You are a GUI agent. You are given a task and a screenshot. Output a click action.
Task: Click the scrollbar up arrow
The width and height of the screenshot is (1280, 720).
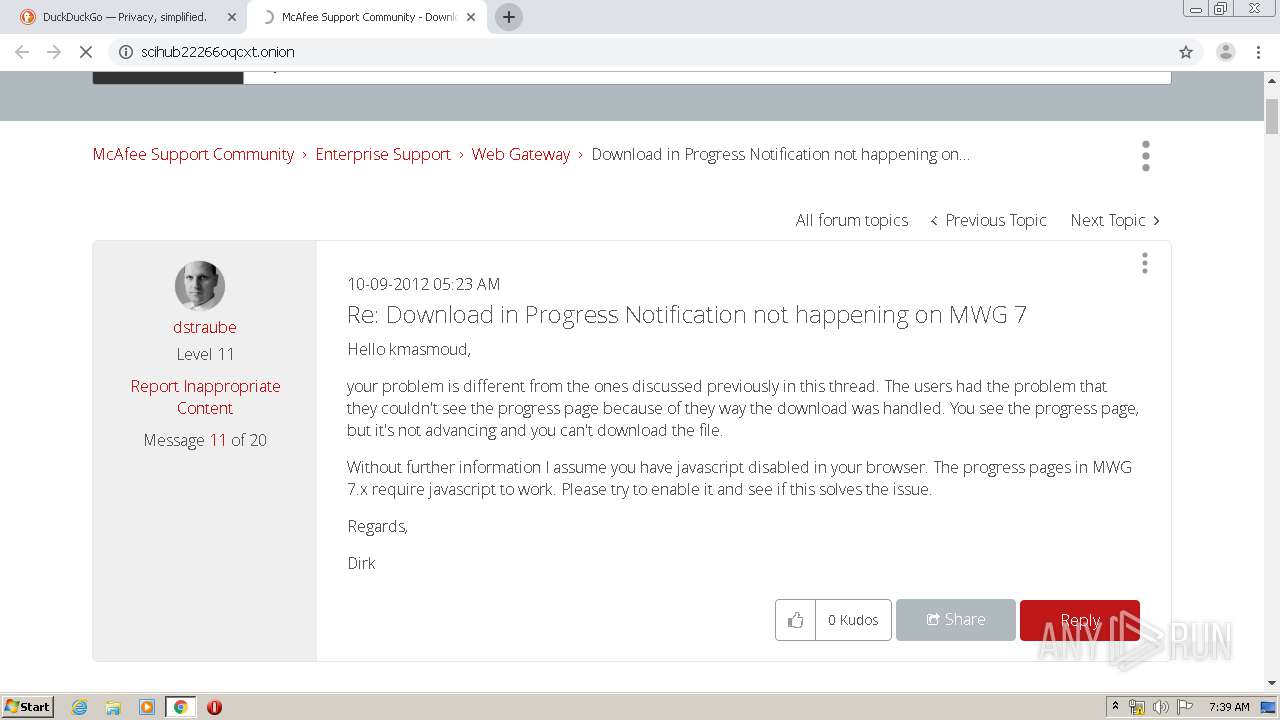click(1272, 80)
